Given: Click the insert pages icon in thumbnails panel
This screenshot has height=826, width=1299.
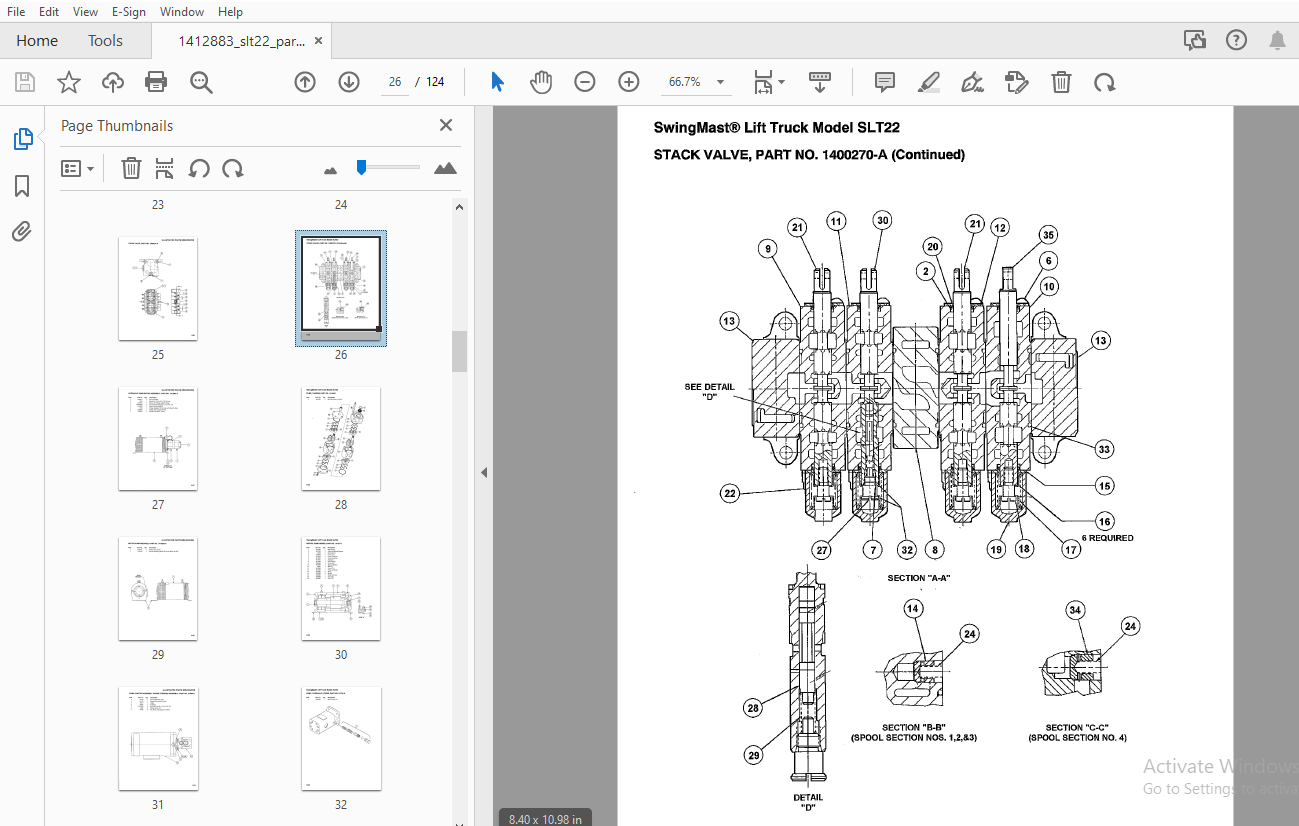Looking at the screenshot, I should (165, 168).
